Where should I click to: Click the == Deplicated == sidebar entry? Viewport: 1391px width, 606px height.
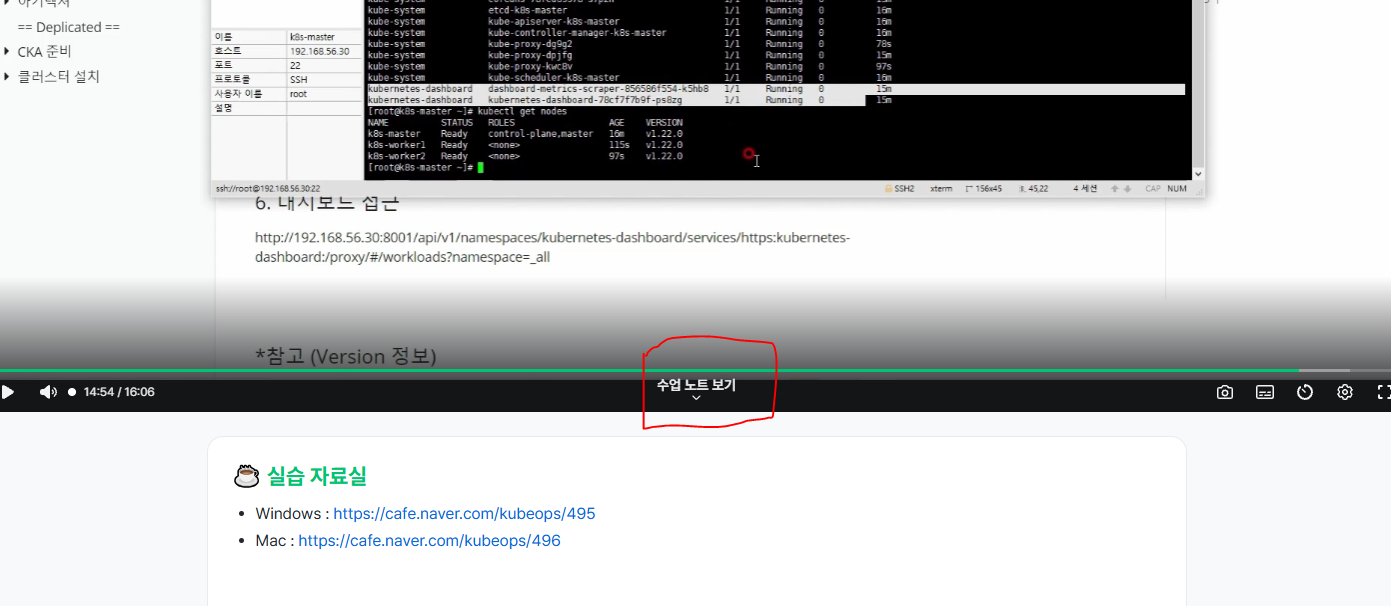coord(69,27)
